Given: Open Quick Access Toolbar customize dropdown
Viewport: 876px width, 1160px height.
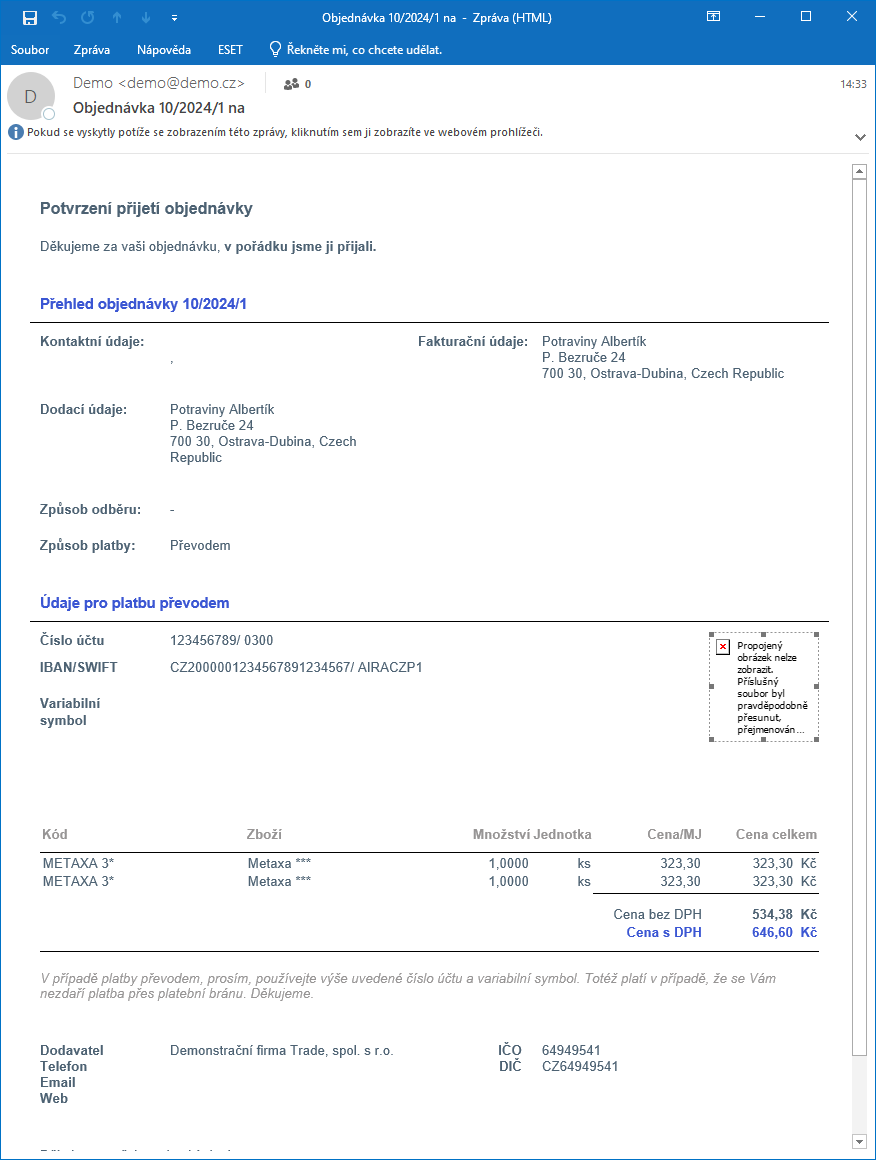Looking at the screenshot, I should [175, 18].
